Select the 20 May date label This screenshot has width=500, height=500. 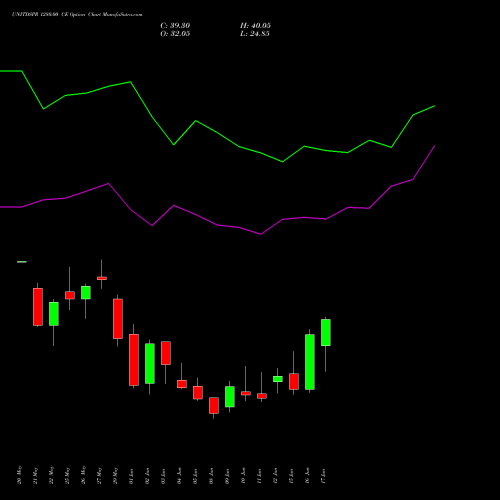(x=19, y=475)
